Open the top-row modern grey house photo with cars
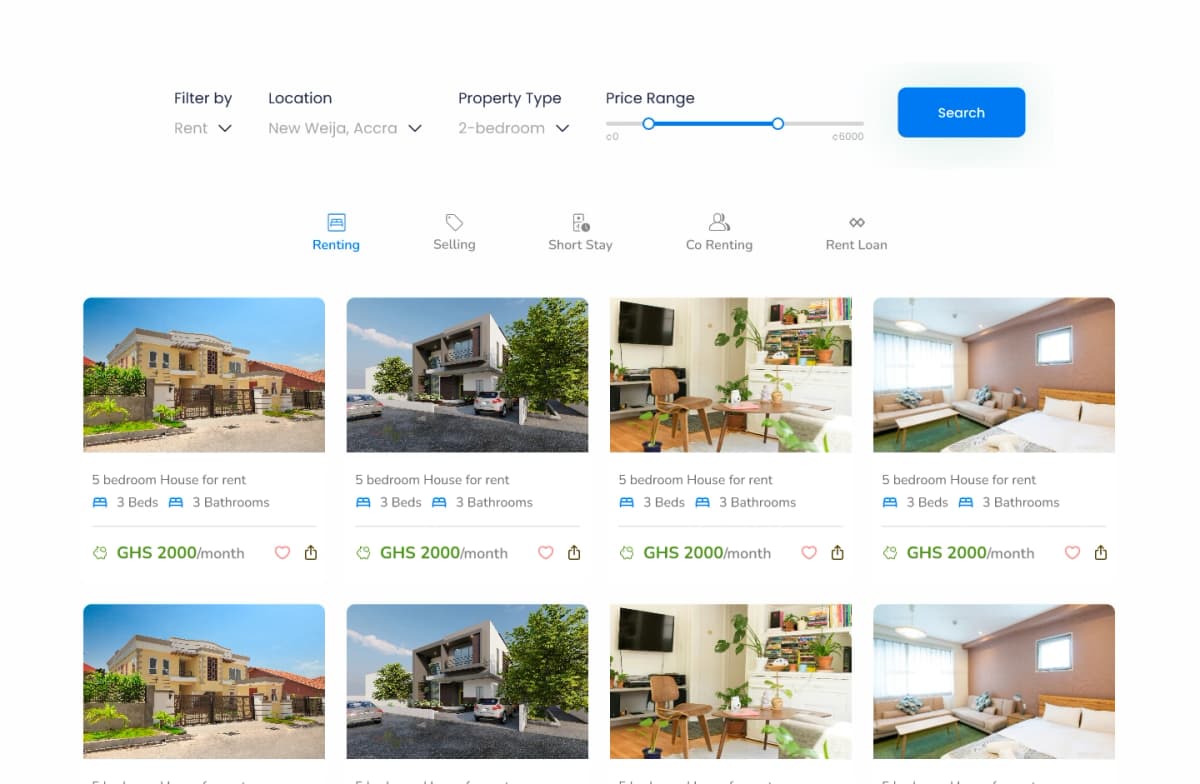 [x=467, y=375]
